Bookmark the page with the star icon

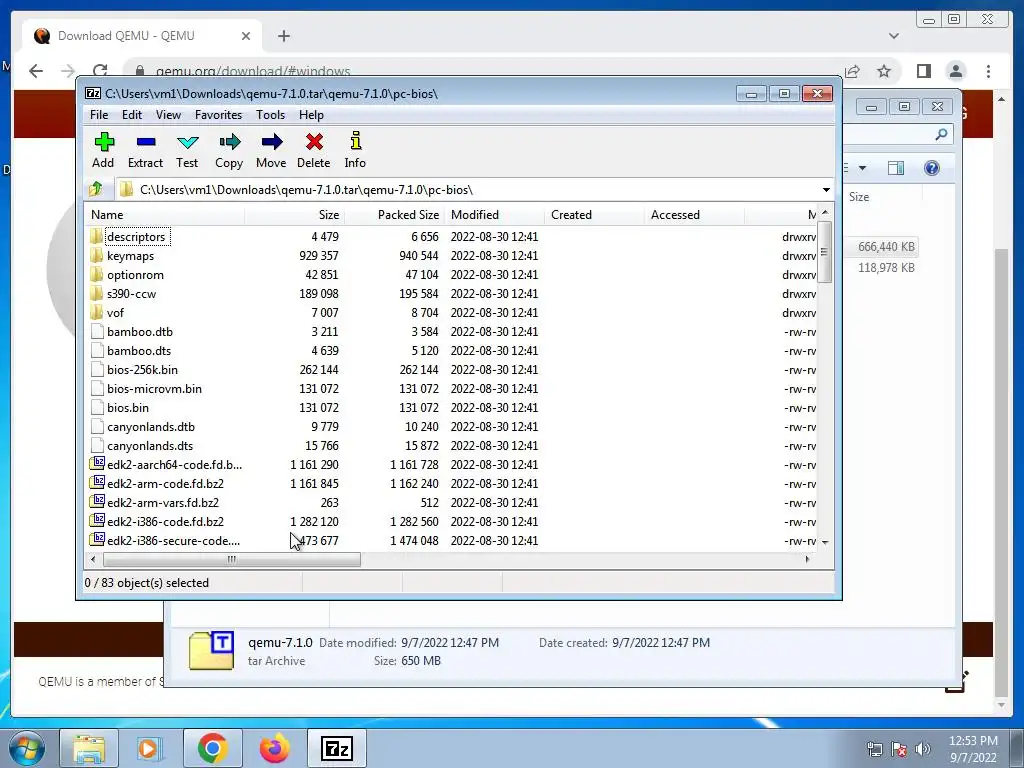884,71
